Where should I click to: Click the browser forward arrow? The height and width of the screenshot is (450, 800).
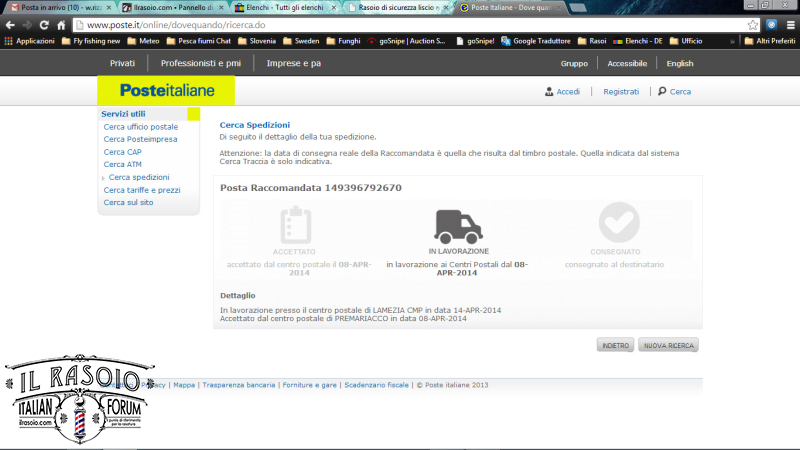(27, 25)
